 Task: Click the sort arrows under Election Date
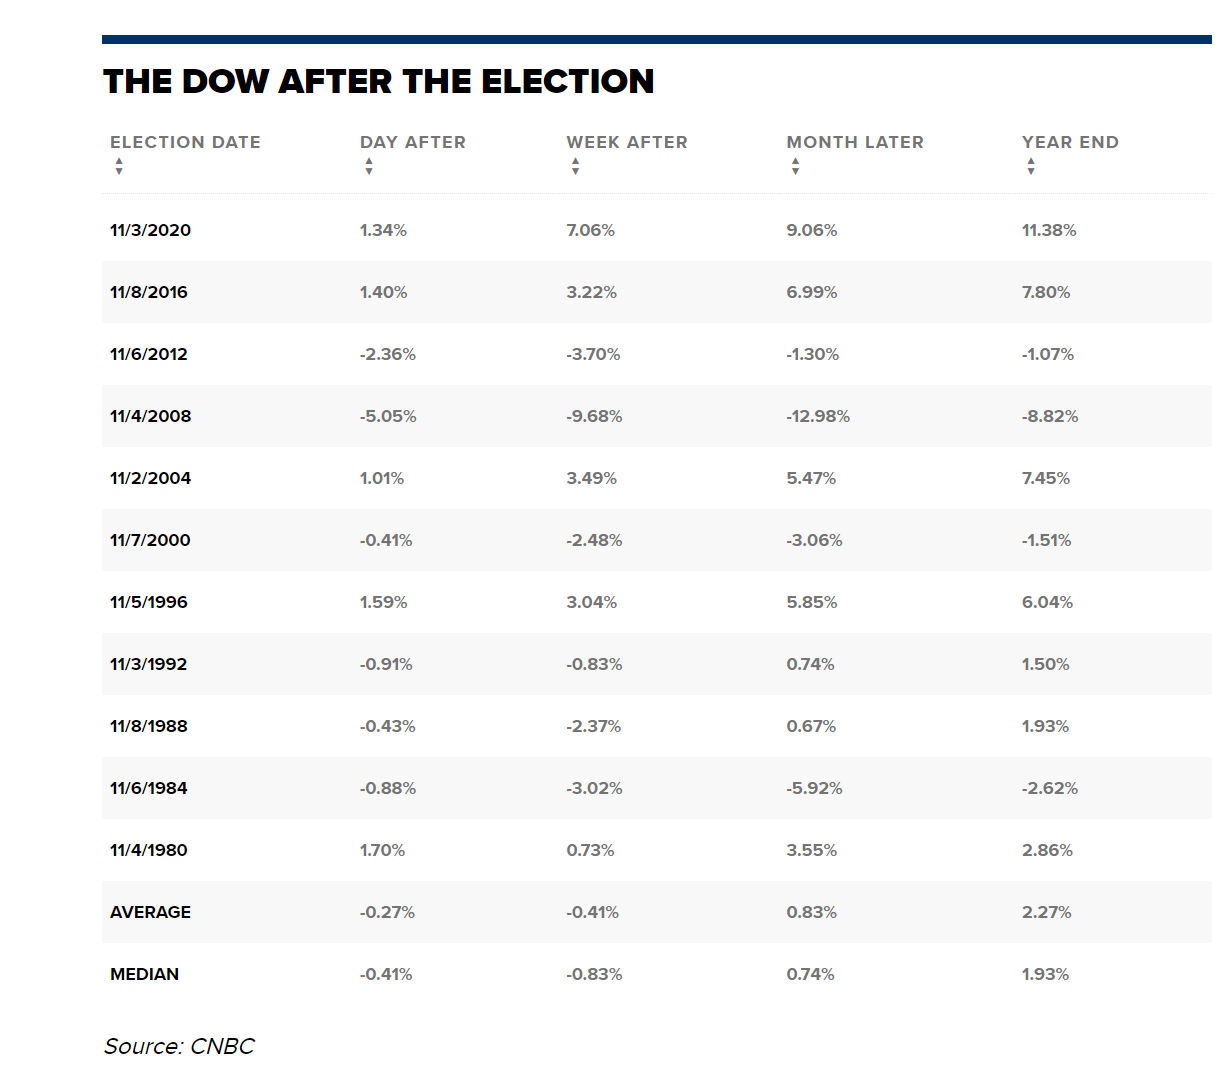(119, 166)
